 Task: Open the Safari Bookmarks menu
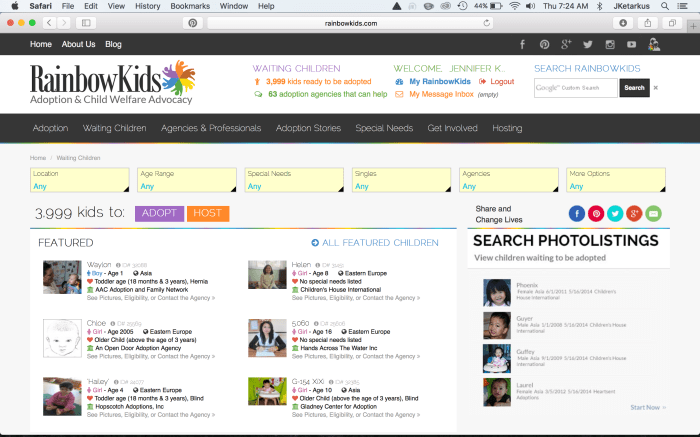click(x=190, y=6)
